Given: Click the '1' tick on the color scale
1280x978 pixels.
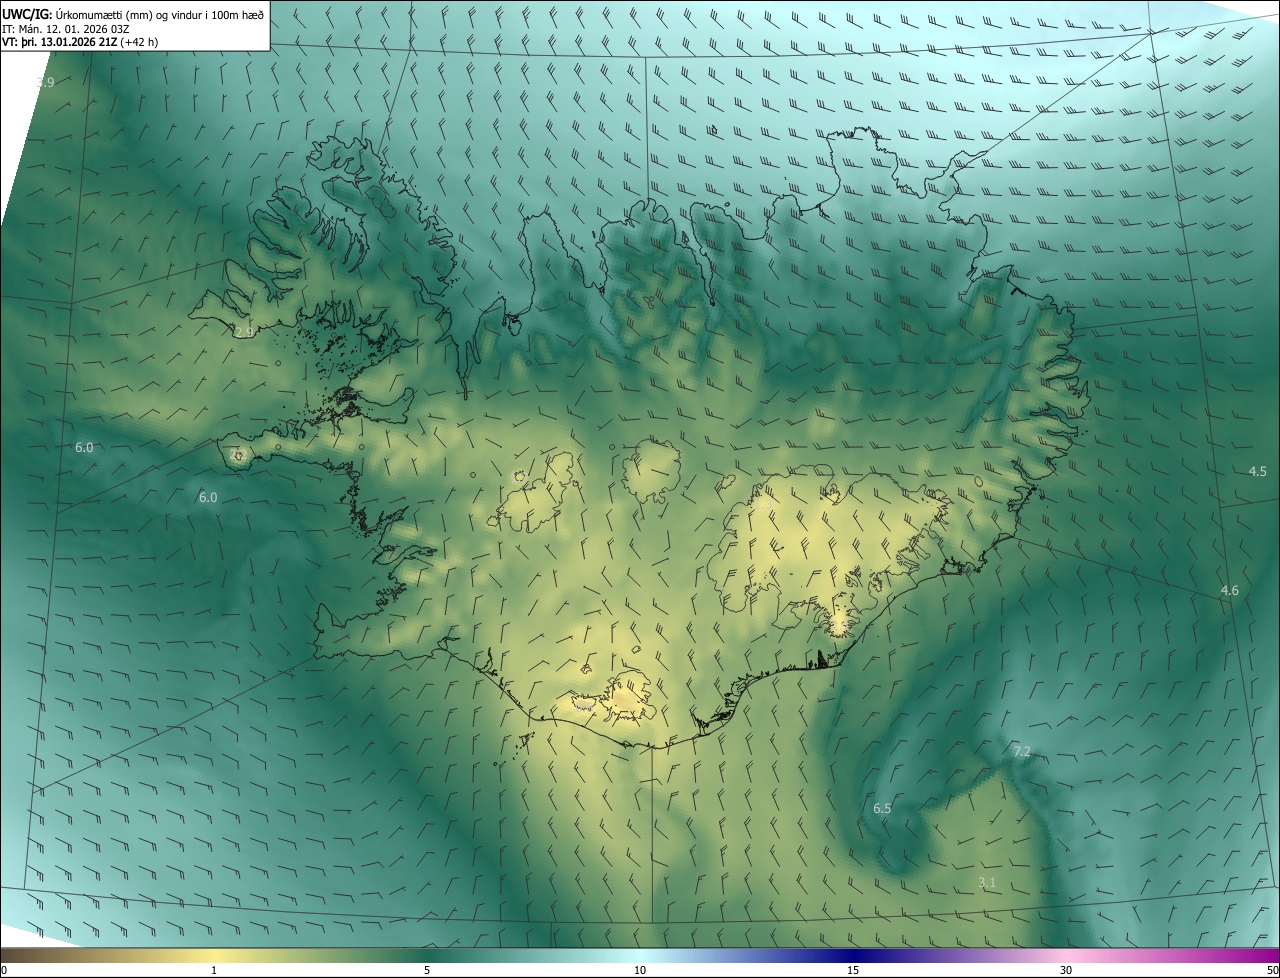Looking at the screenshot, I should click(x=214, y=971).
